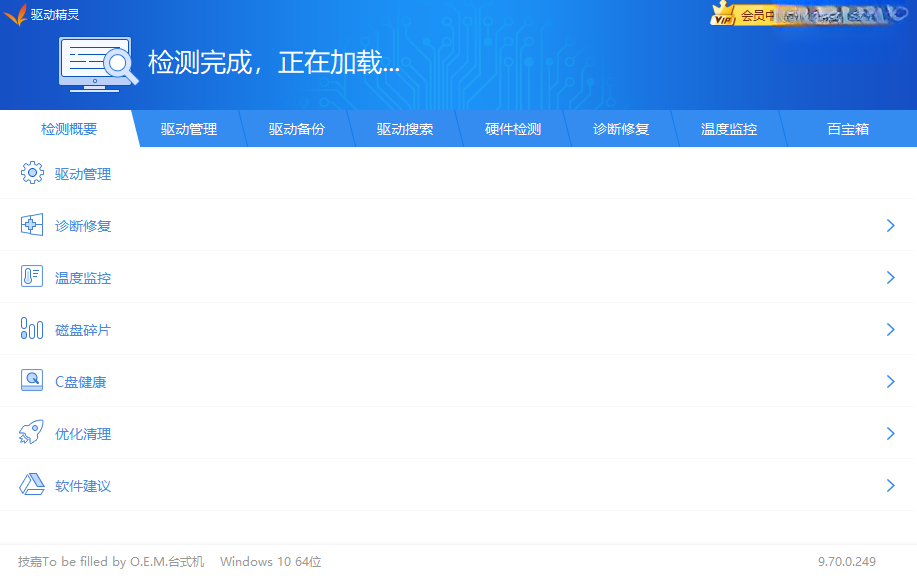Open the 硬件检测 tab

[x=513, y=129]
